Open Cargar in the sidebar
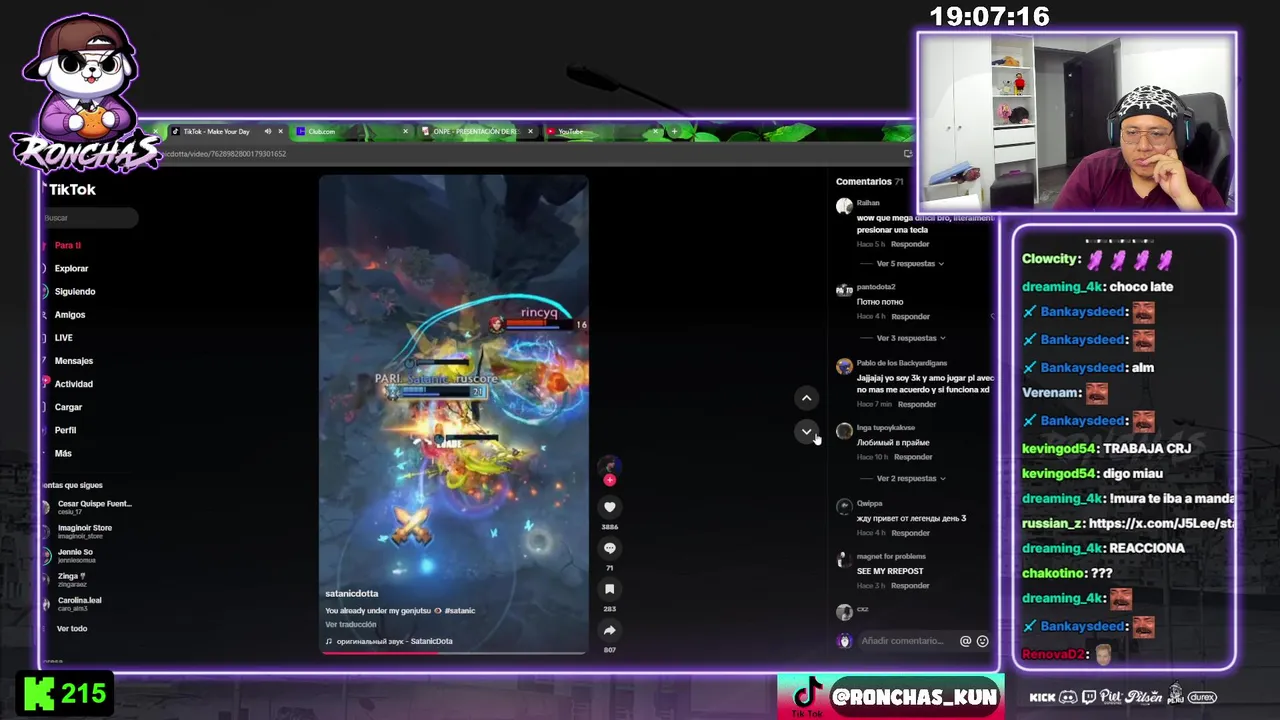1280x720 pixels. point(68,407)
